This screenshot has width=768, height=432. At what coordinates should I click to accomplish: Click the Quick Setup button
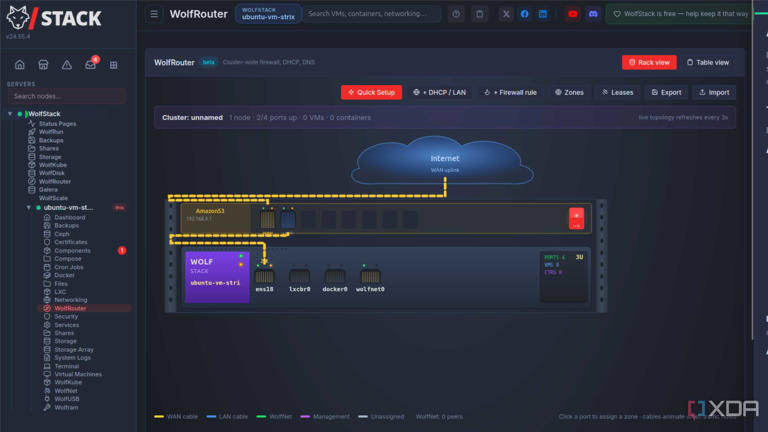point(371,92)
